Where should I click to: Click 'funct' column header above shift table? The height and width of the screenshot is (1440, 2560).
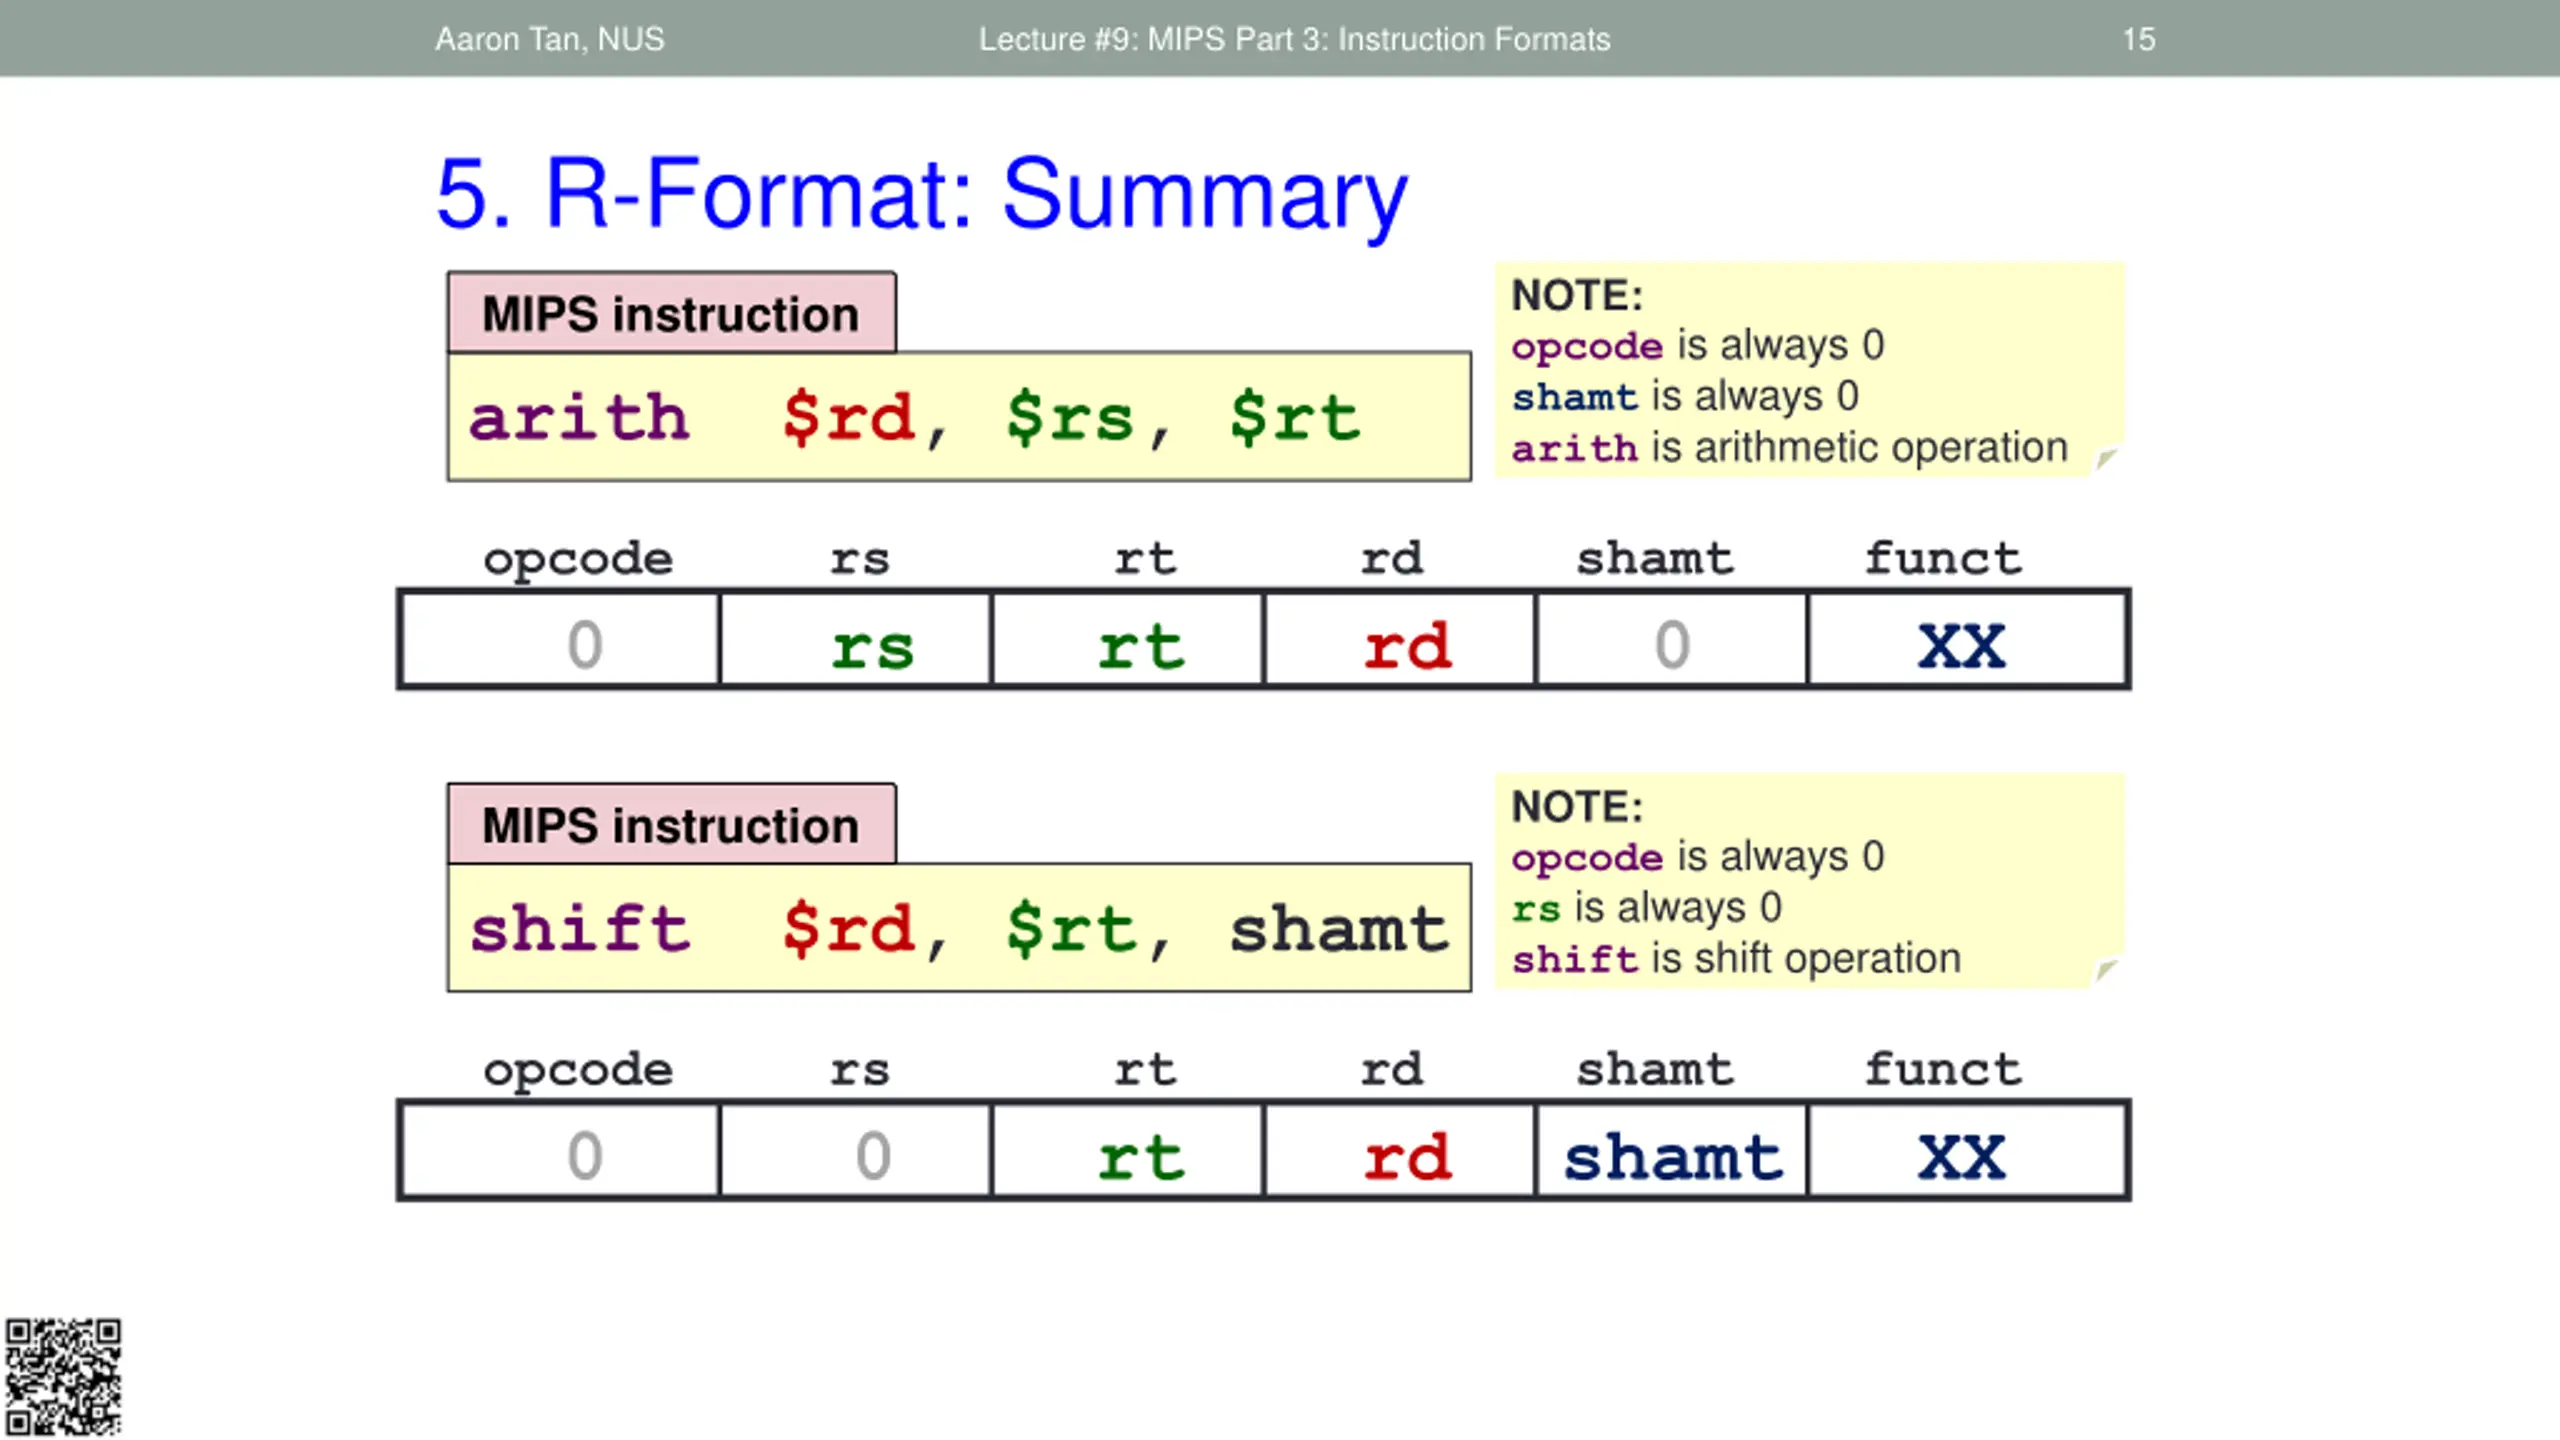coord(1942,1069)
